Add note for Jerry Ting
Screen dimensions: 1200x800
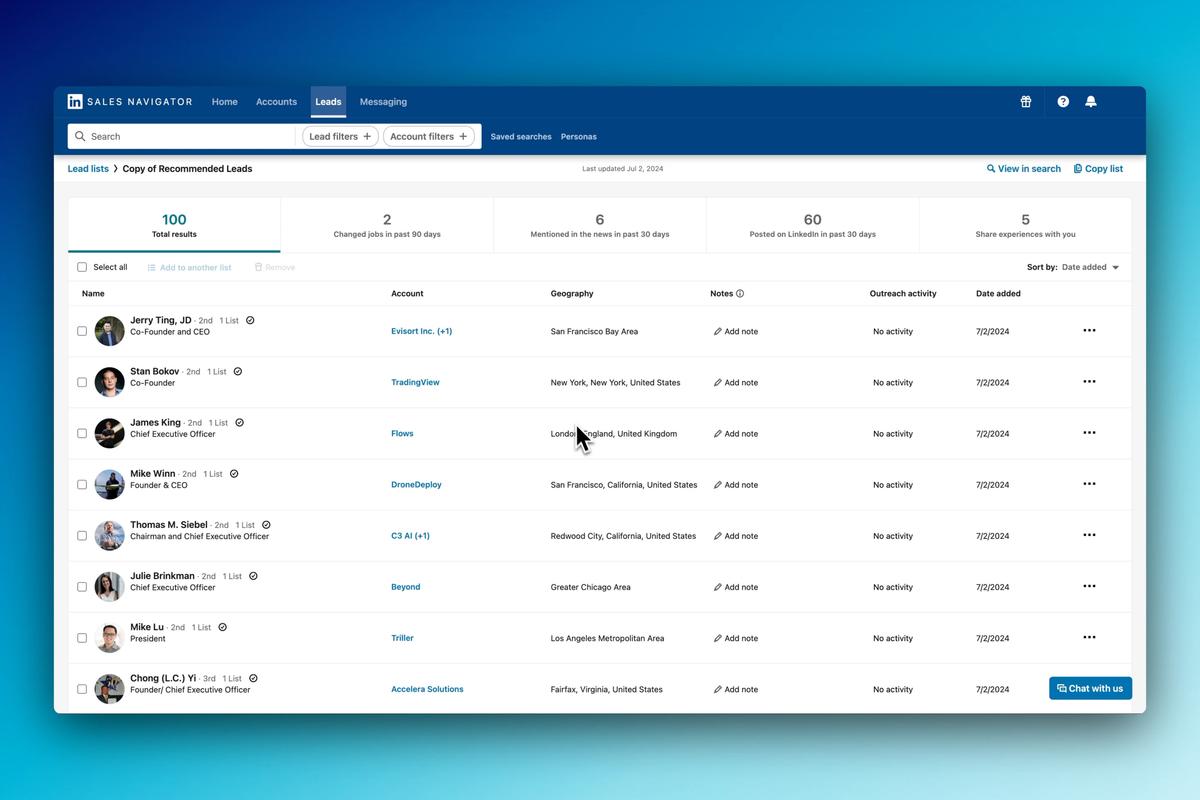coord(736,331)
